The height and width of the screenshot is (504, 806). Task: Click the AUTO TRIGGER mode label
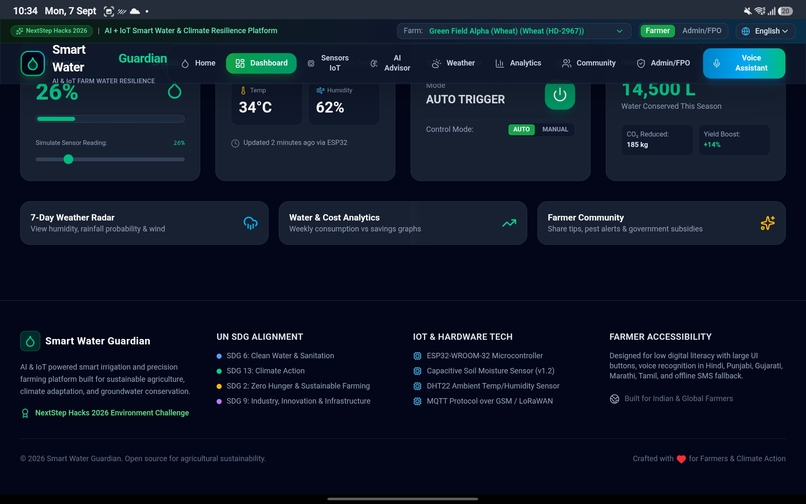[x=465, y=100]
